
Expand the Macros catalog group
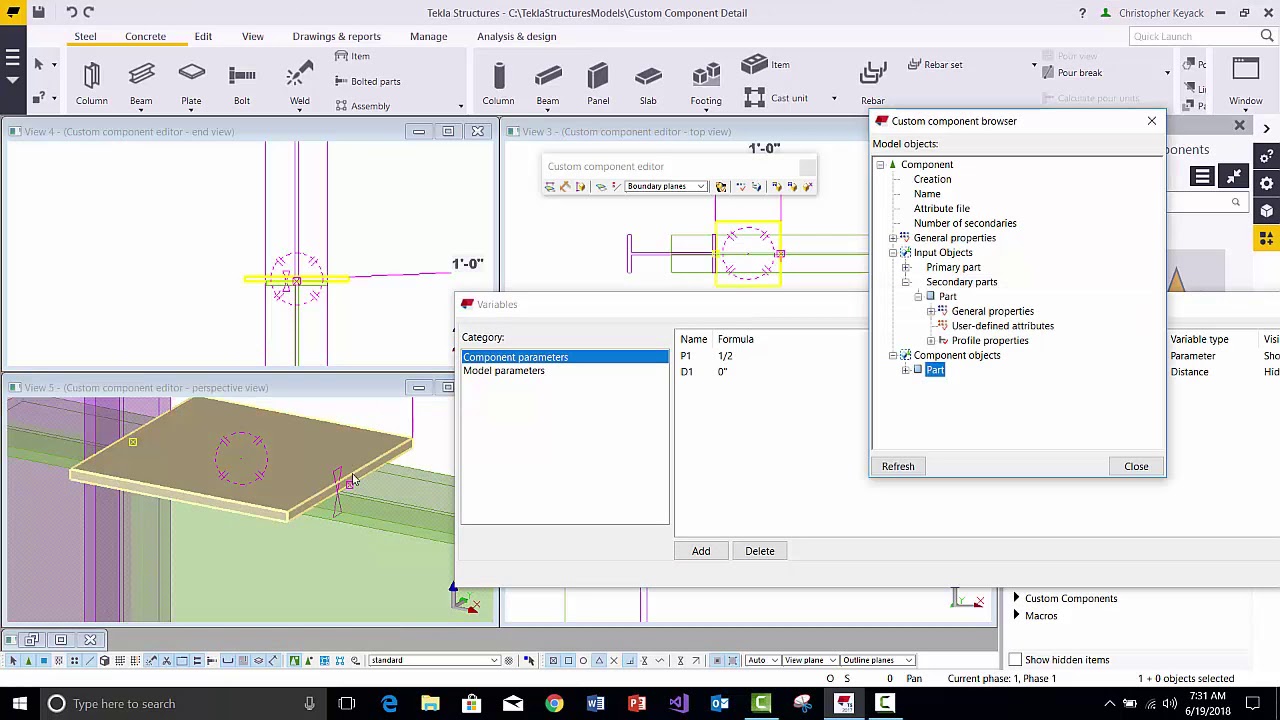1016,616
